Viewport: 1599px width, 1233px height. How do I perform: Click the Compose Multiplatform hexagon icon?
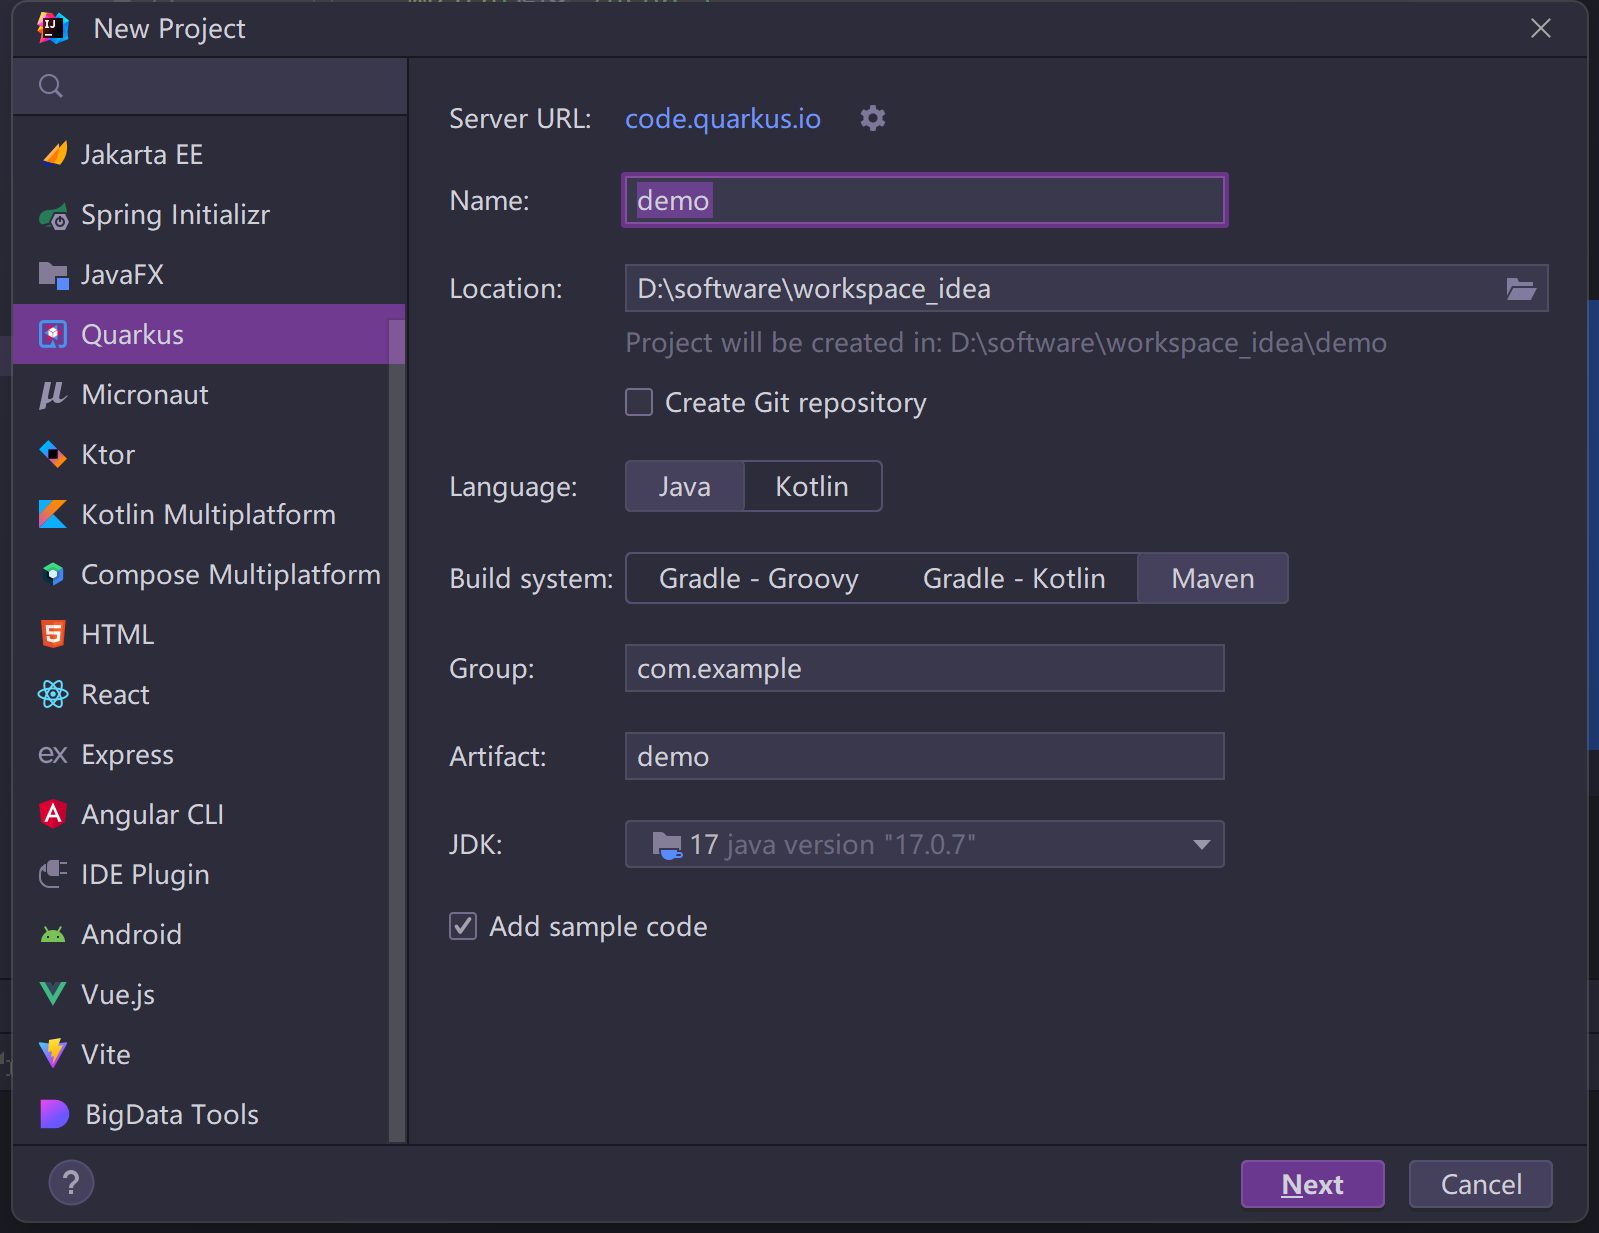[x=53, y=574]
